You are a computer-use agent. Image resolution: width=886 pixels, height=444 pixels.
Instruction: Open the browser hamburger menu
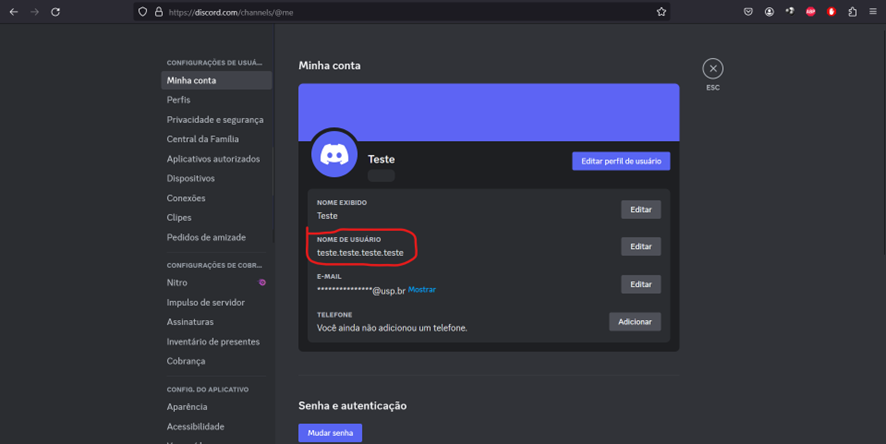(x=872, y=12)
